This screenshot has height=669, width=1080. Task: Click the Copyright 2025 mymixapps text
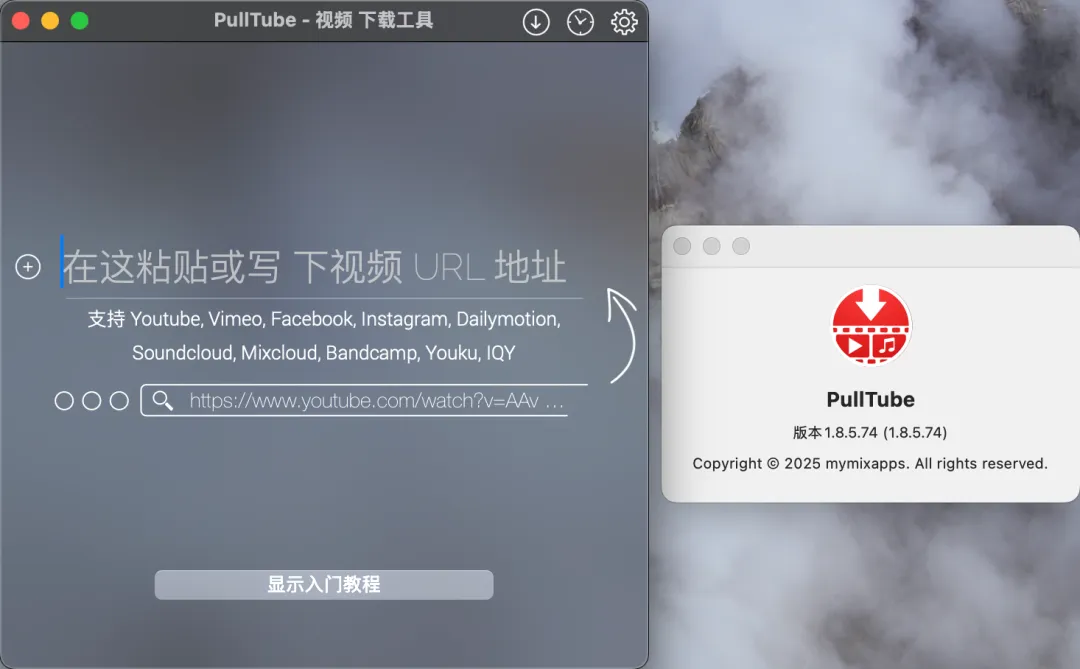tap(870, 464)
